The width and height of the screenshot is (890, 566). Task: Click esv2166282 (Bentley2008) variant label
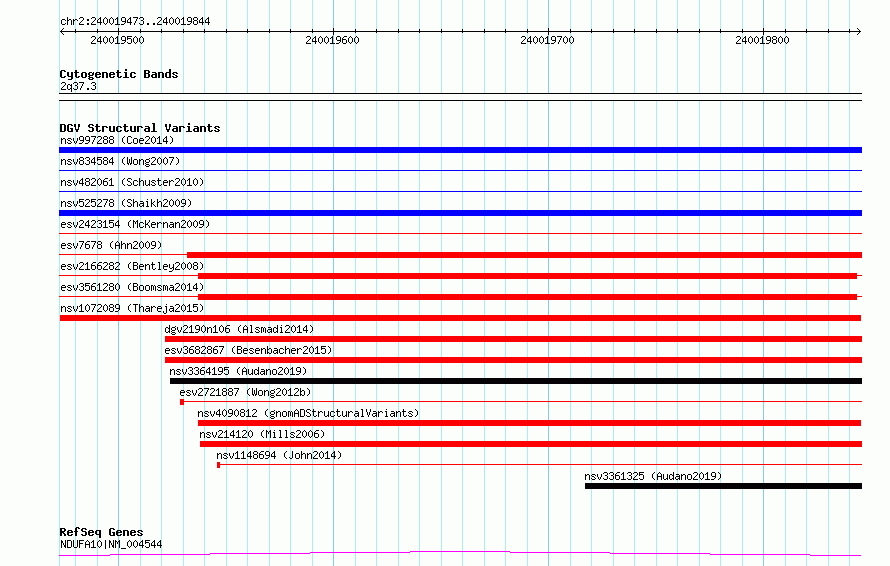(132, 266)
